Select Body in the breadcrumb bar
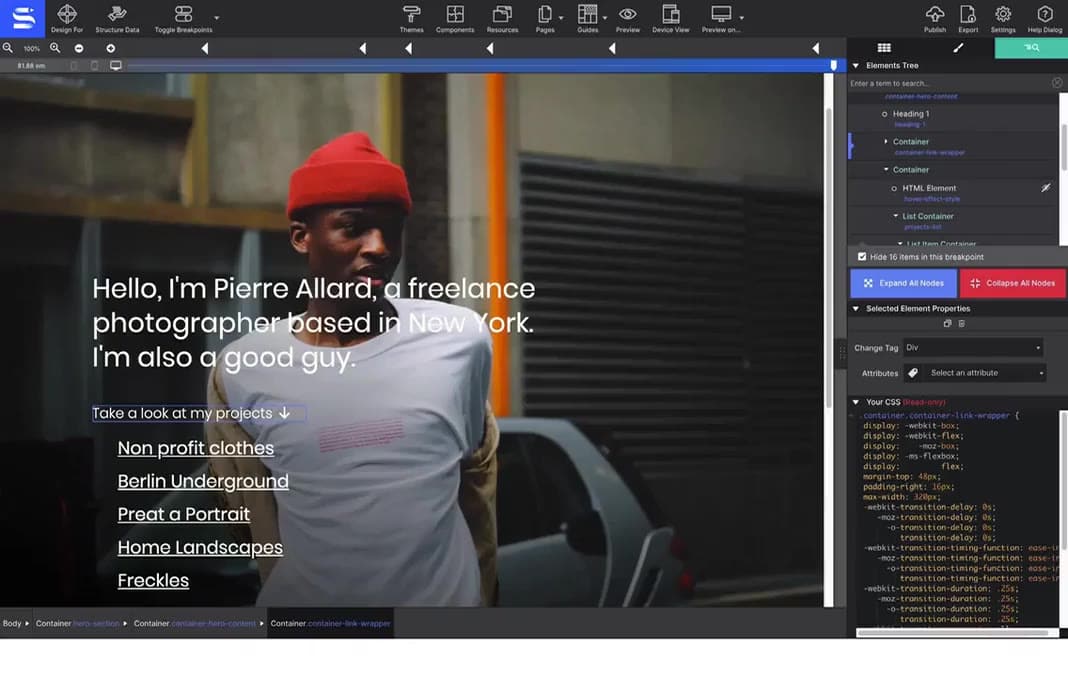The image size is (1068, 678). [x=12, y=623]
